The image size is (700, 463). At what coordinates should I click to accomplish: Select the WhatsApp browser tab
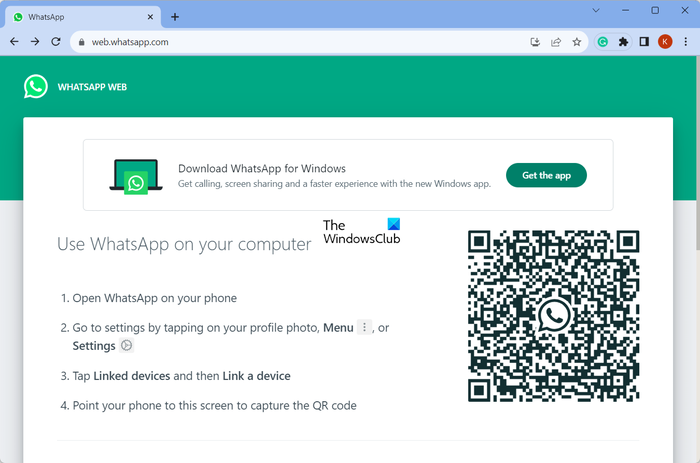(83, 17)
